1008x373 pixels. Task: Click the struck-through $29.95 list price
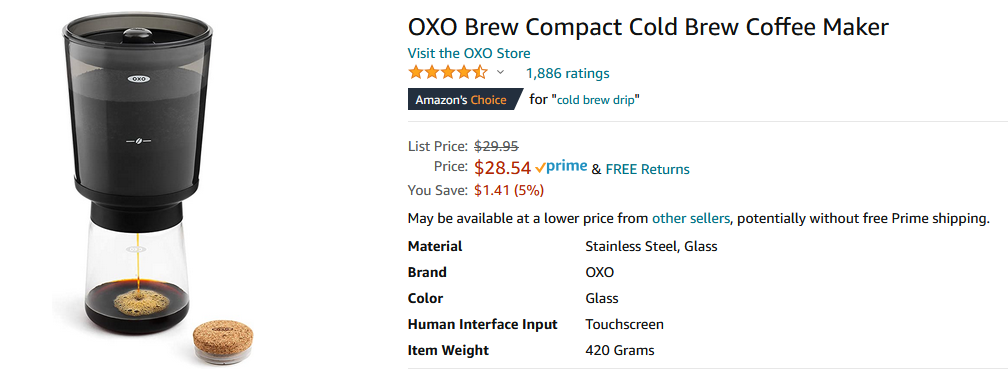(x=496, y=146)
